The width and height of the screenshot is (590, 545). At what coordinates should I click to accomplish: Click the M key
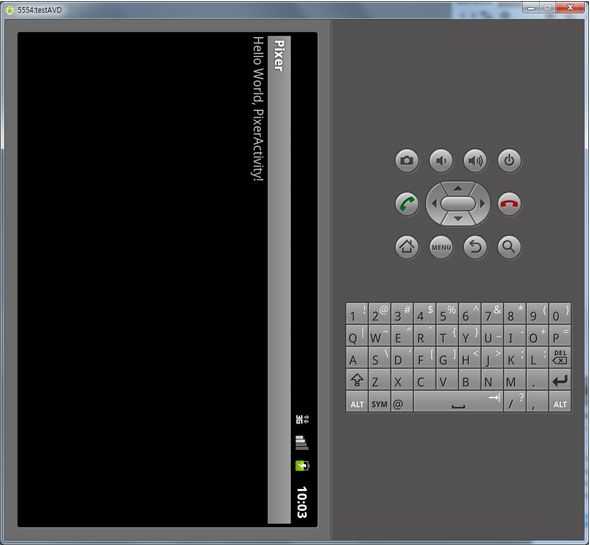tap(515, 379)
